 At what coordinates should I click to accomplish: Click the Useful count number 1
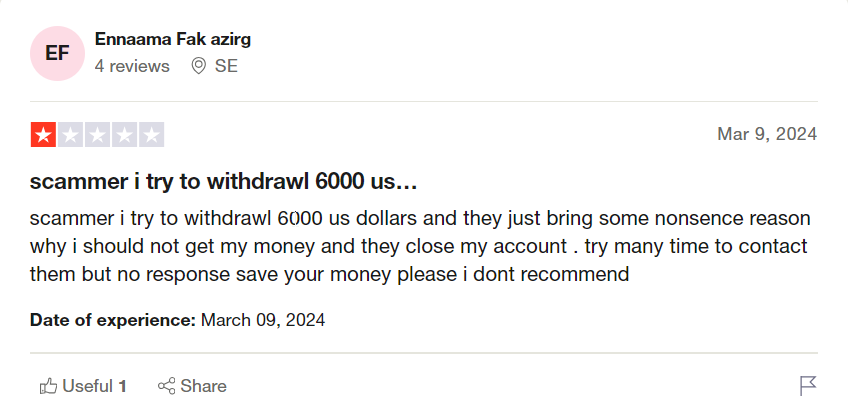(122, 386)
